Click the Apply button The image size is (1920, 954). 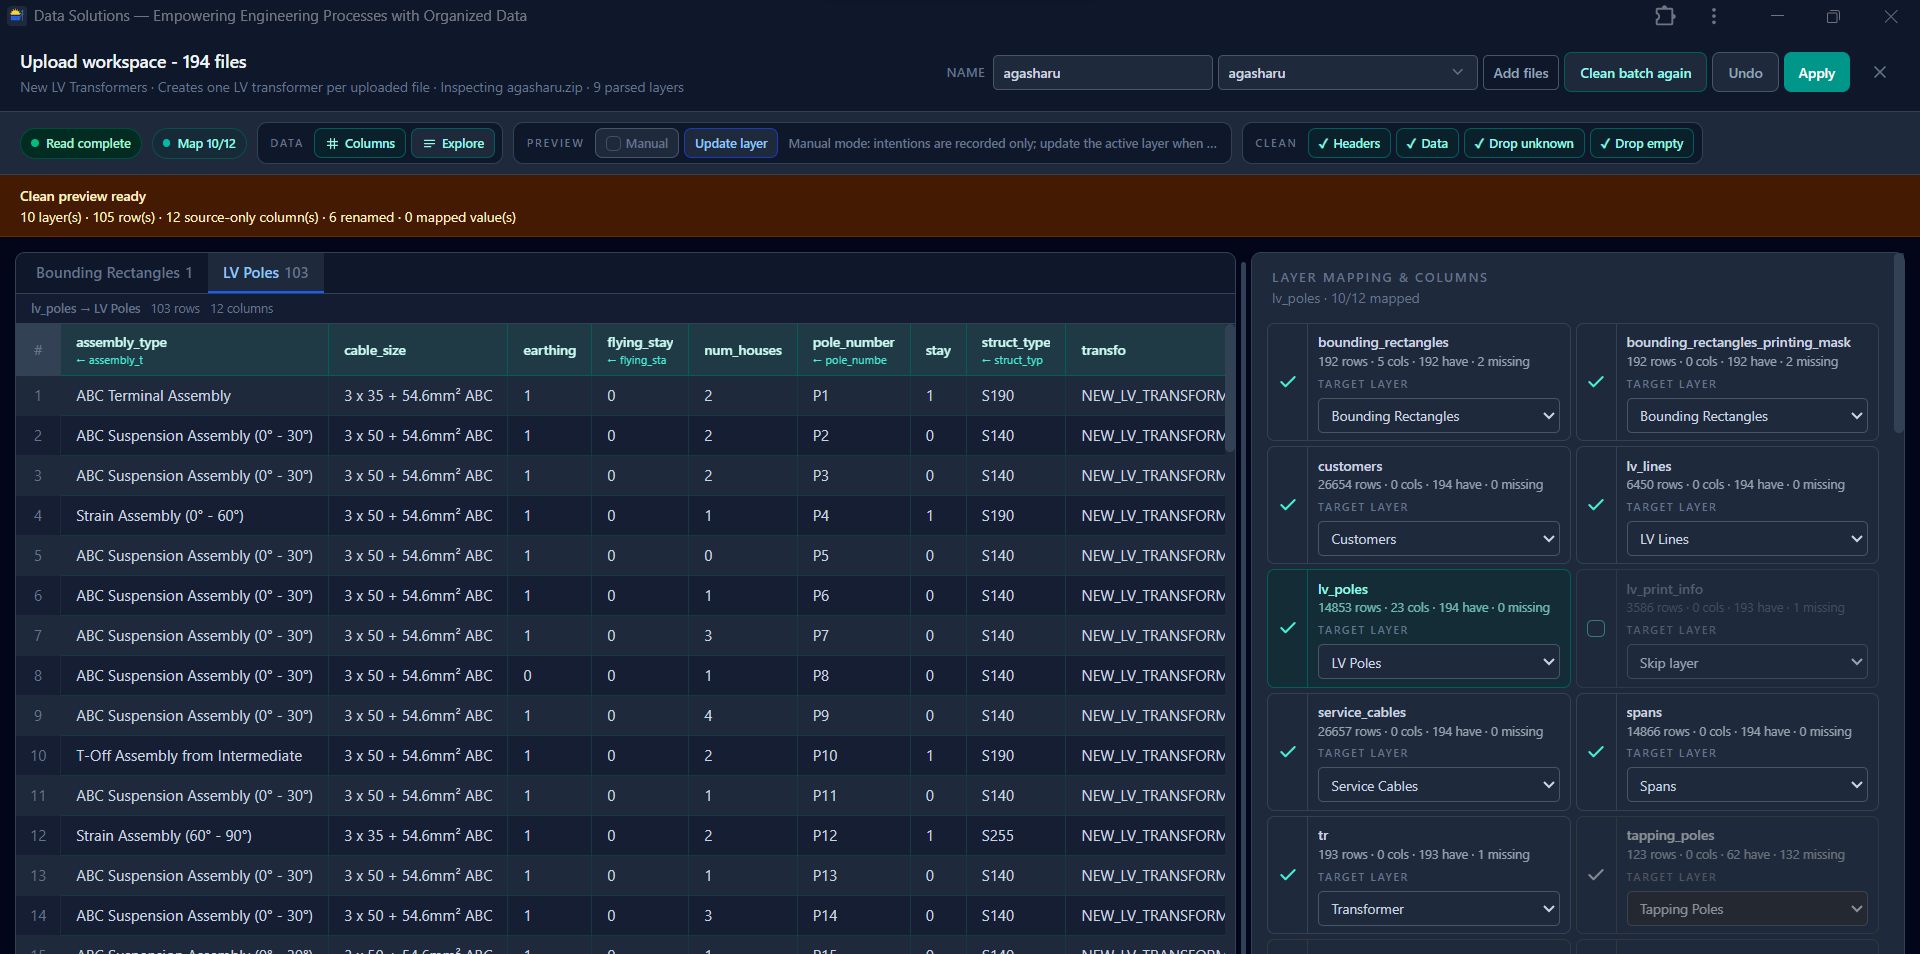1816,73
